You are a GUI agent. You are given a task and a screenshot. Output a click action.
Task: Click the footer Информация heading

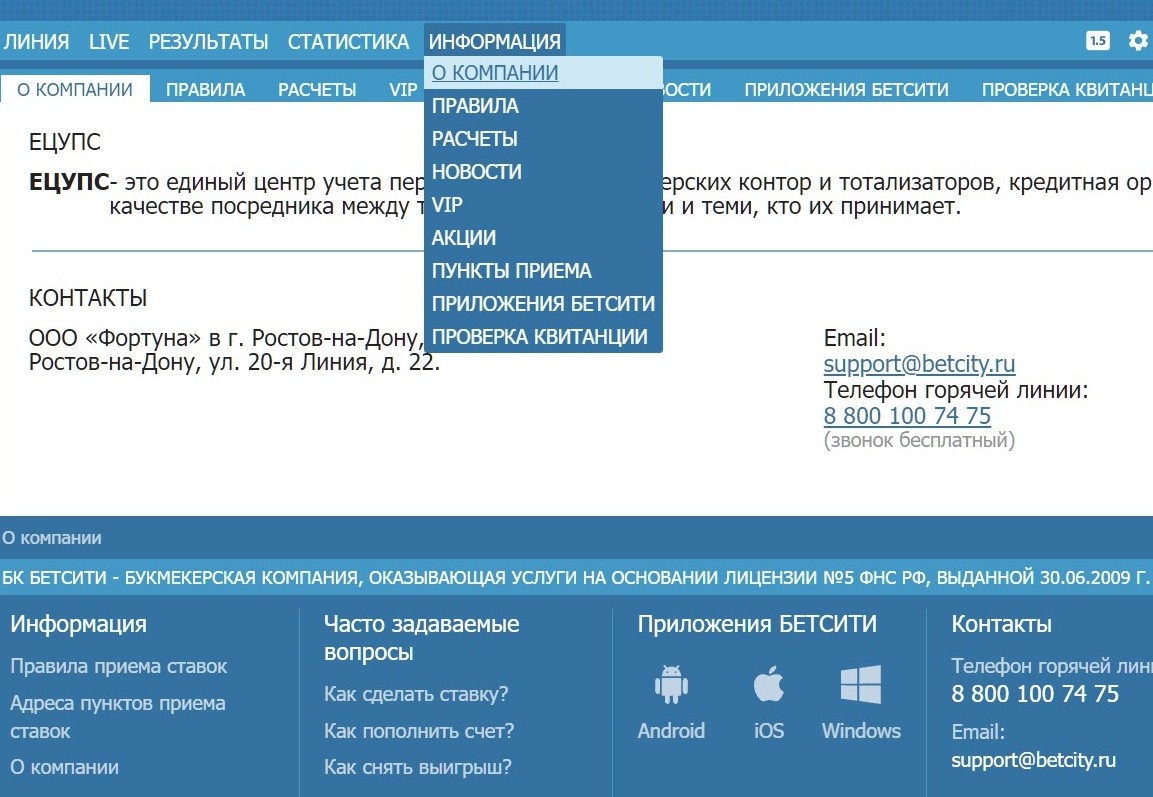point(79,624)
